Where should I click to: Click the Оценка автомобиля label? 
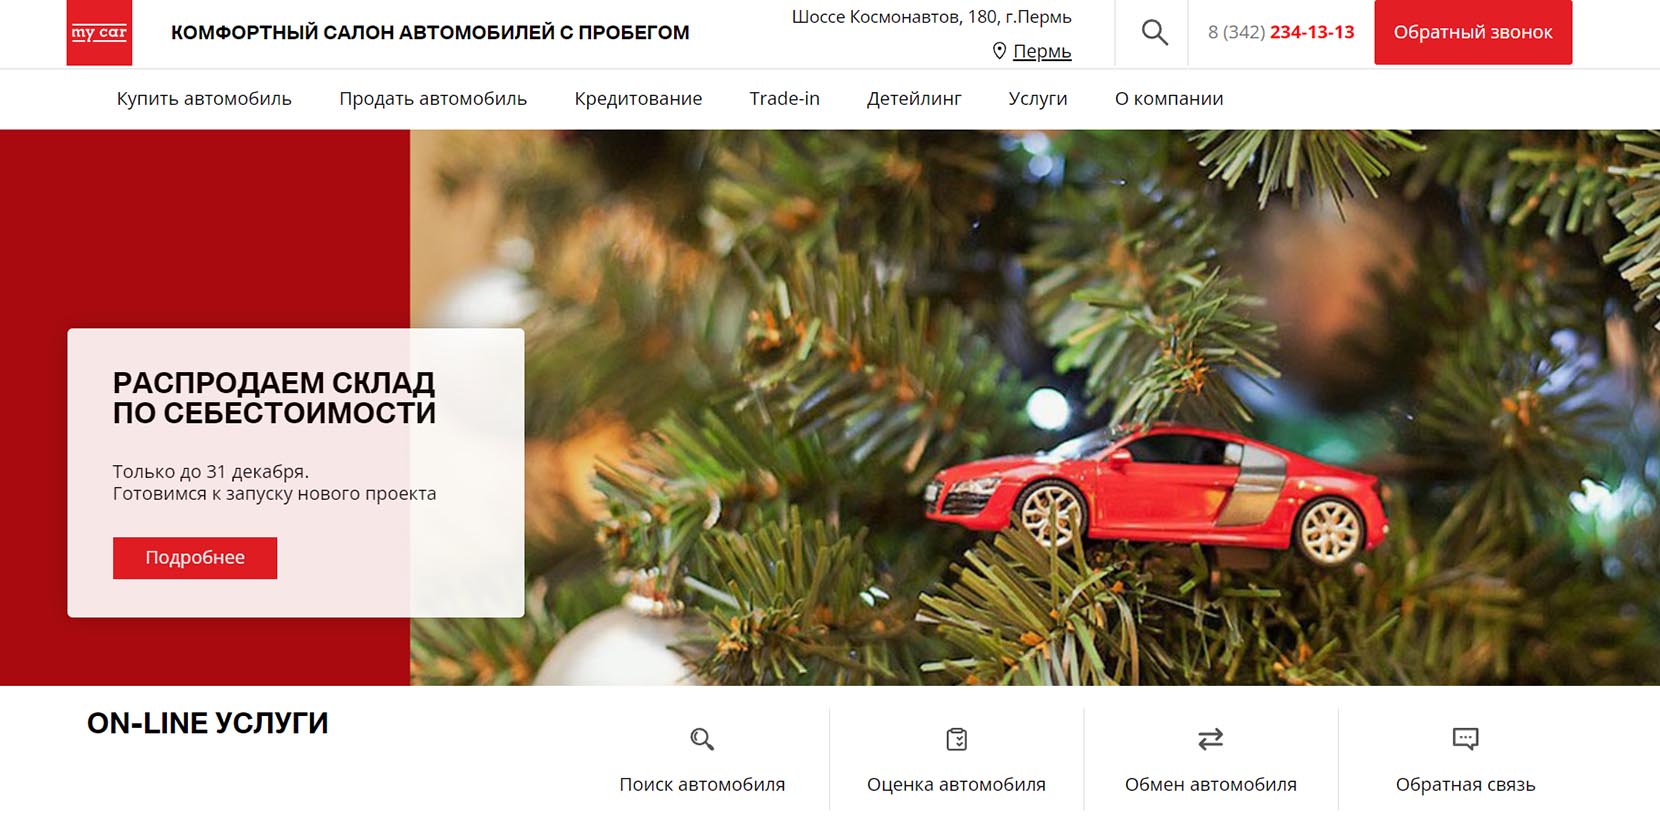click(957, 785)
